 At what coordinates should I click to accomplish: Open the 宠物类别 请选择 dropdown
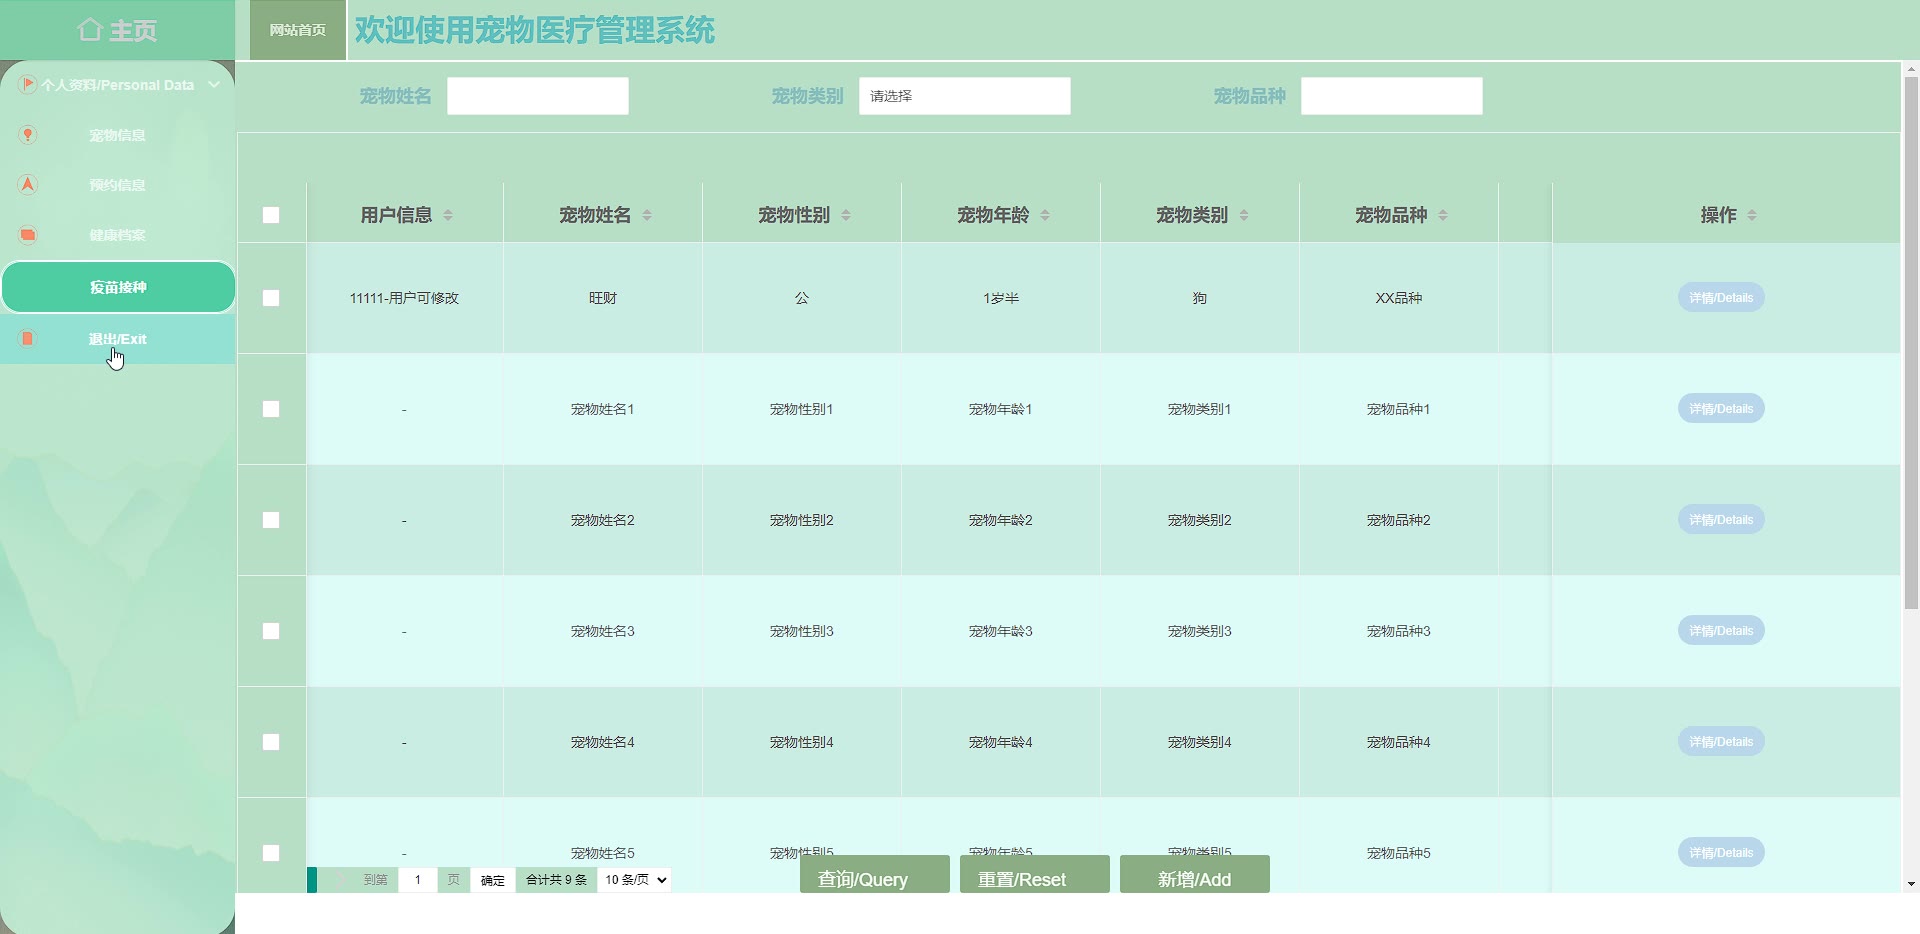964,96
